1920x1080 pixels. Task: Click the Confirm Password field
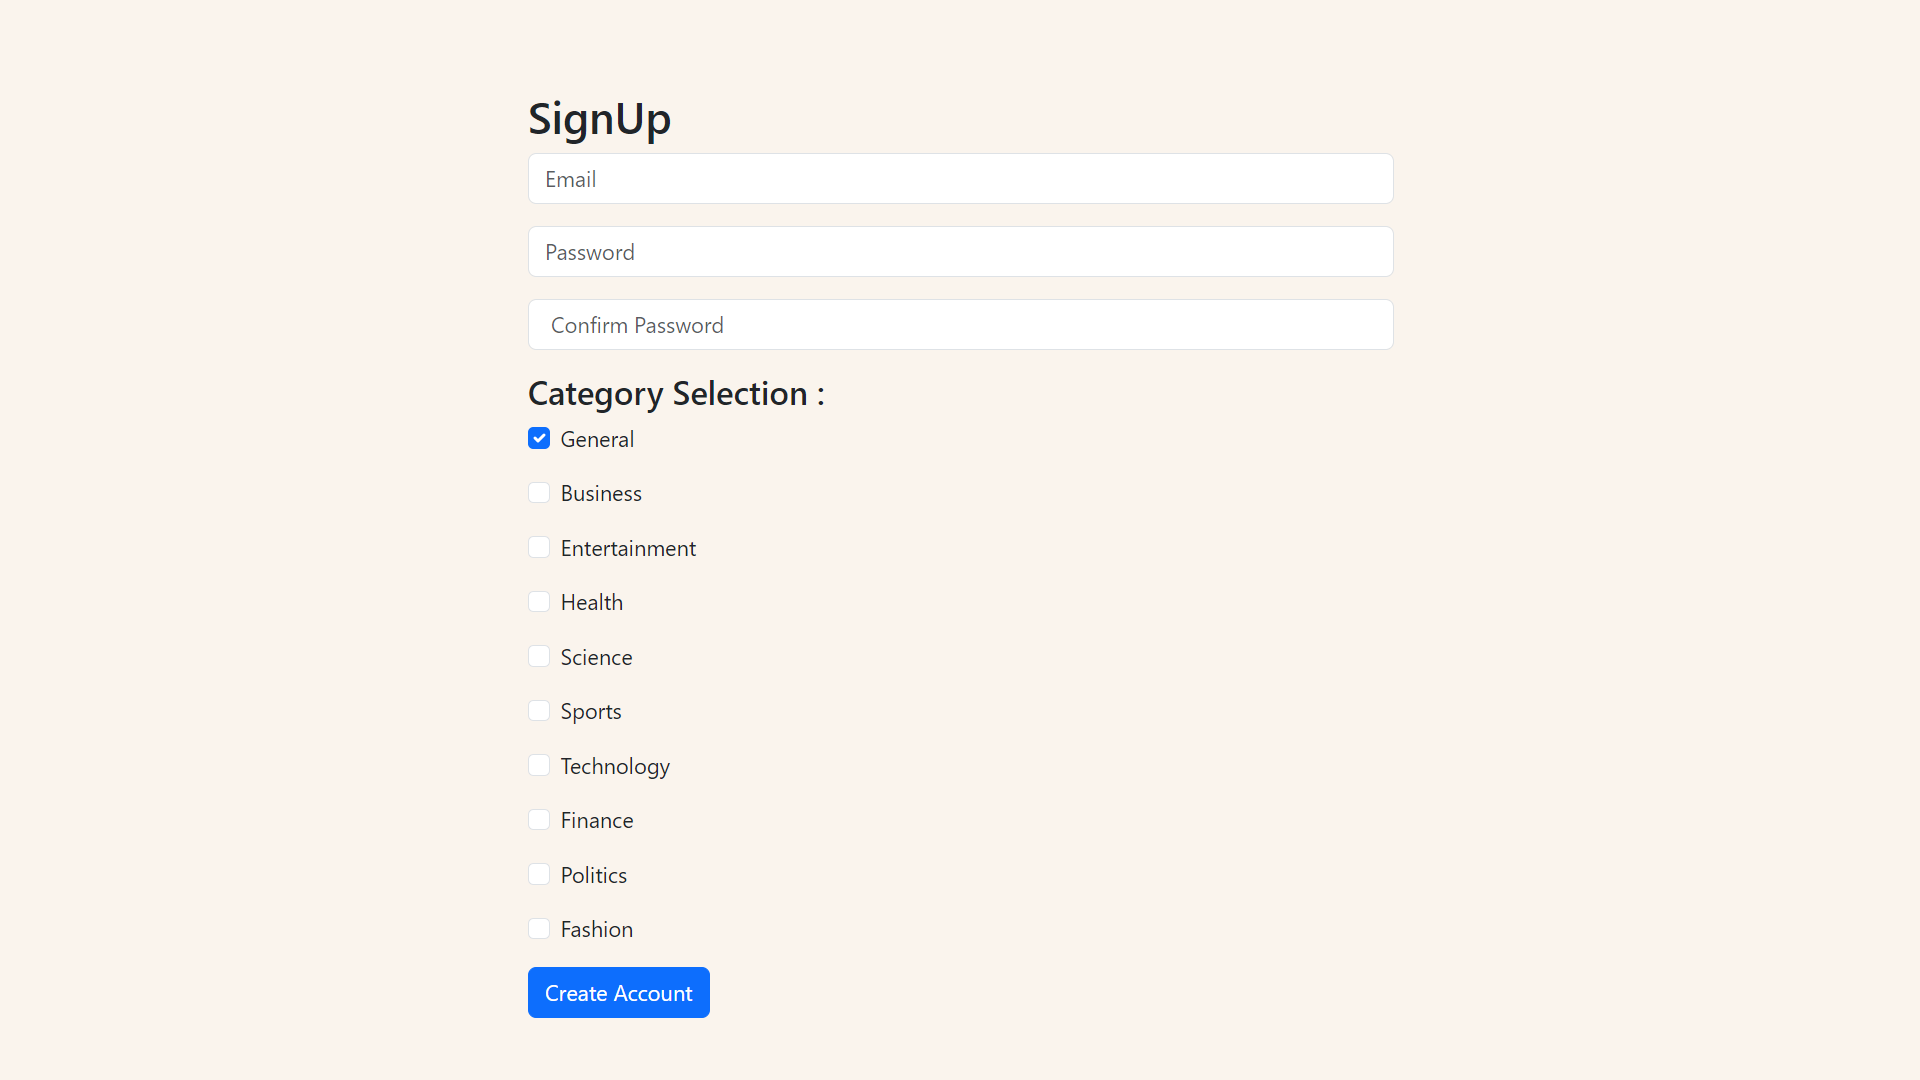pos(960,324)
